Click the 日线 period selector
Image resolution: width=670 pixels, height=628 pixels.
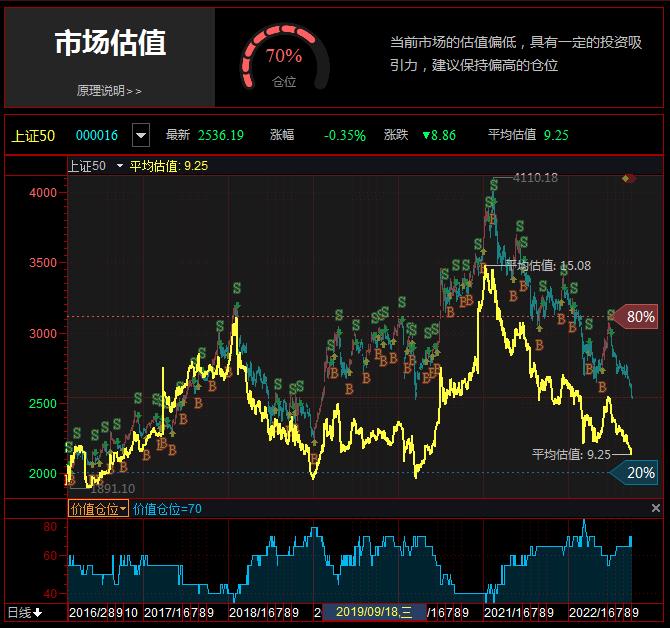(x=24, y=612)
